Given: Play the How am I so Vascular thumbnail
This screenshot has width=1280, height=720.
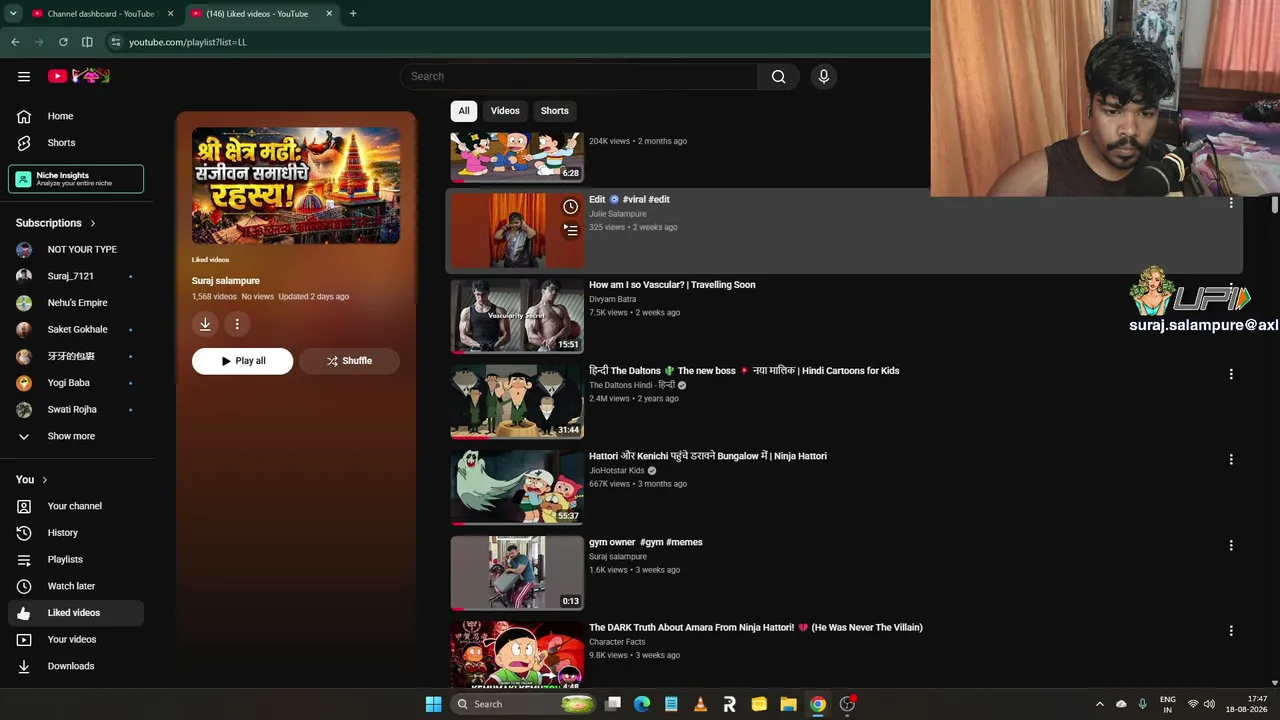Looking at the screenshot, I should 517,316.
